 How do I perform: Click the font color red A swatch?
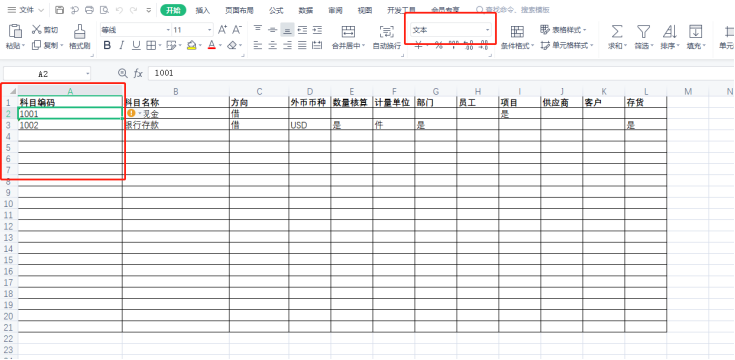(211, 45)
